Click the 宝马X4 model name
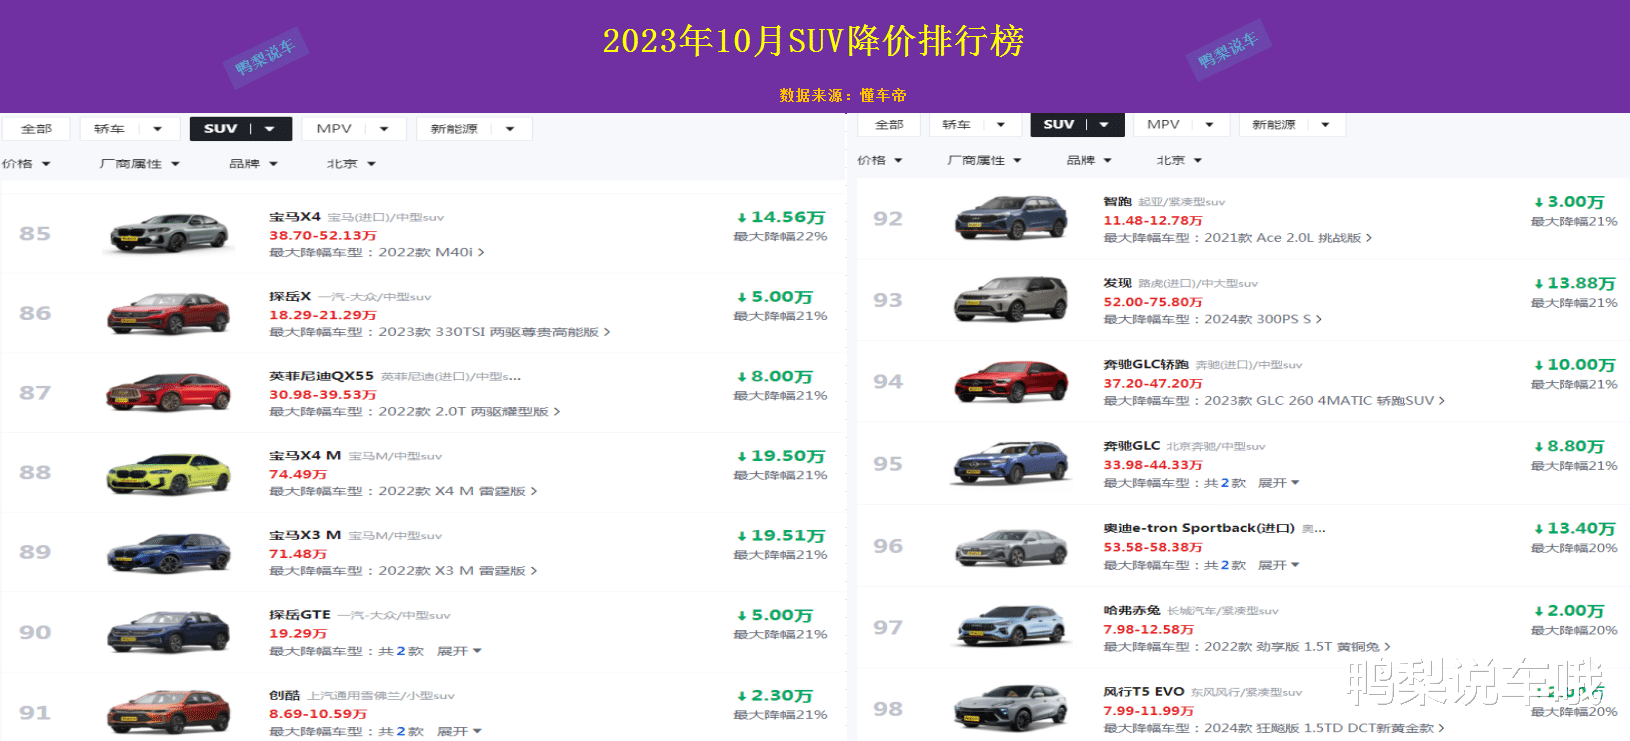The height and width of the screenshot is (741, 1630). pyautogui.click(x=295, y=216)
